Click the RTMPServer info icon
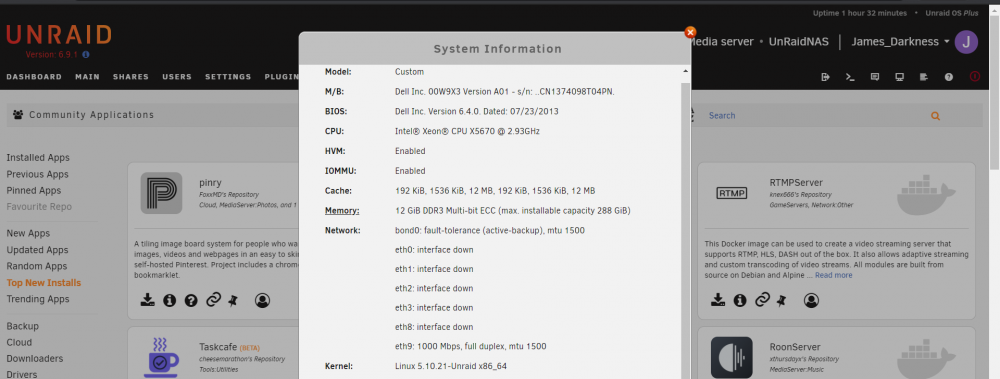This screenshot has height=379, width=1000. [x=740, y=300]
